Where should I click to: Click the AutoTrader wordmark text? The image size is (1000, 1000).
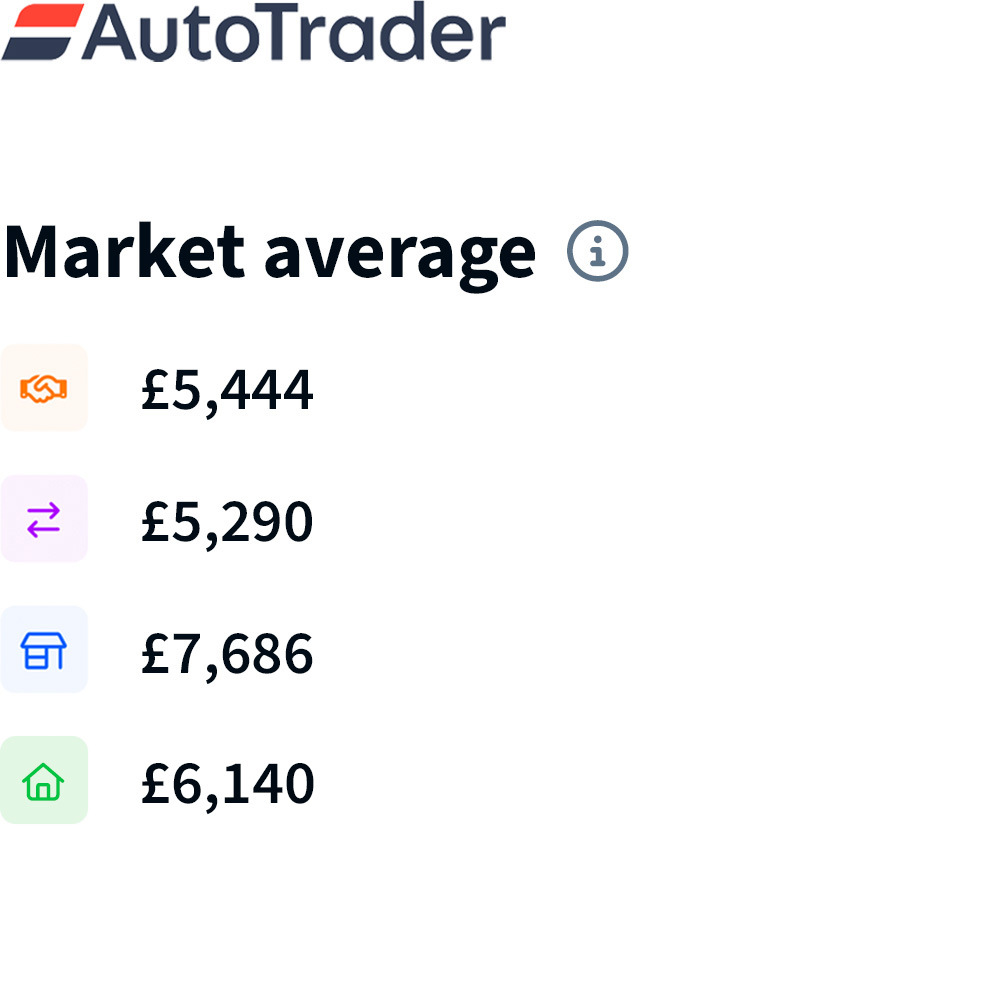coord(293,32)
